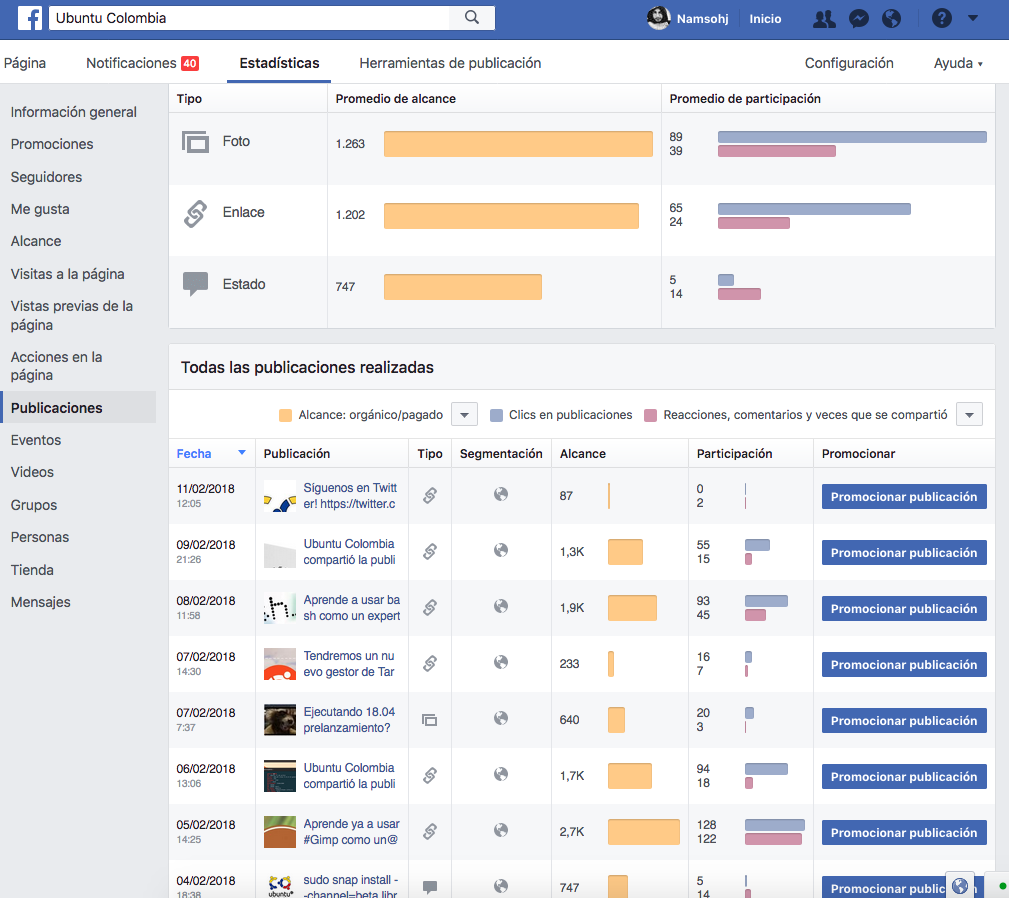Expand the account menu arrow in top bar
The height and width of the screenshot is (898, 1009).
tap(973, 18)
